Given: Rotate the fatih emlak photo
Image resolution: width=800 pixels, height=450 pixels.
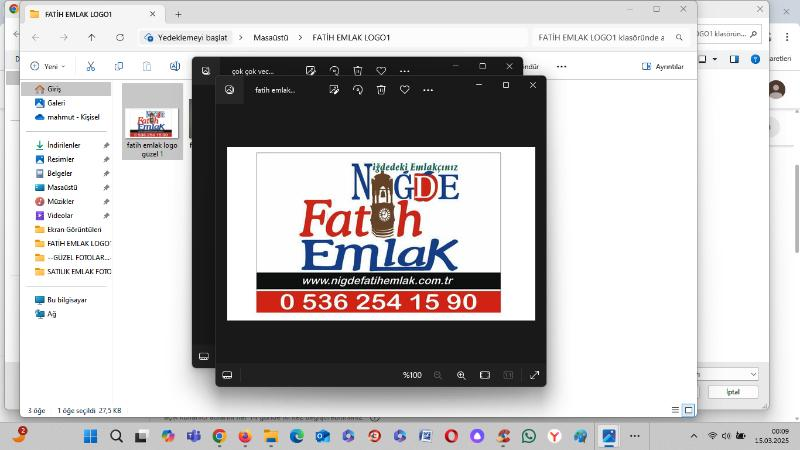Looking at the screenshot, I should pos(357,89).
